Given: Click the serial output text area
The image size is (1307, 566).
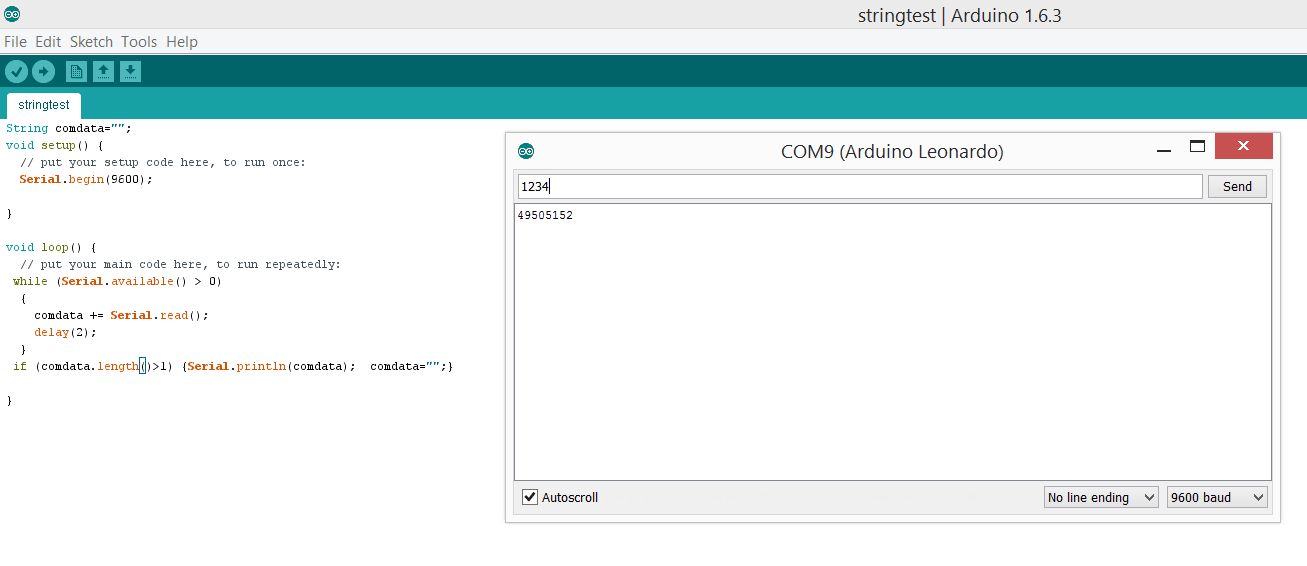Looking at the screenshot, I should point(893,342).
